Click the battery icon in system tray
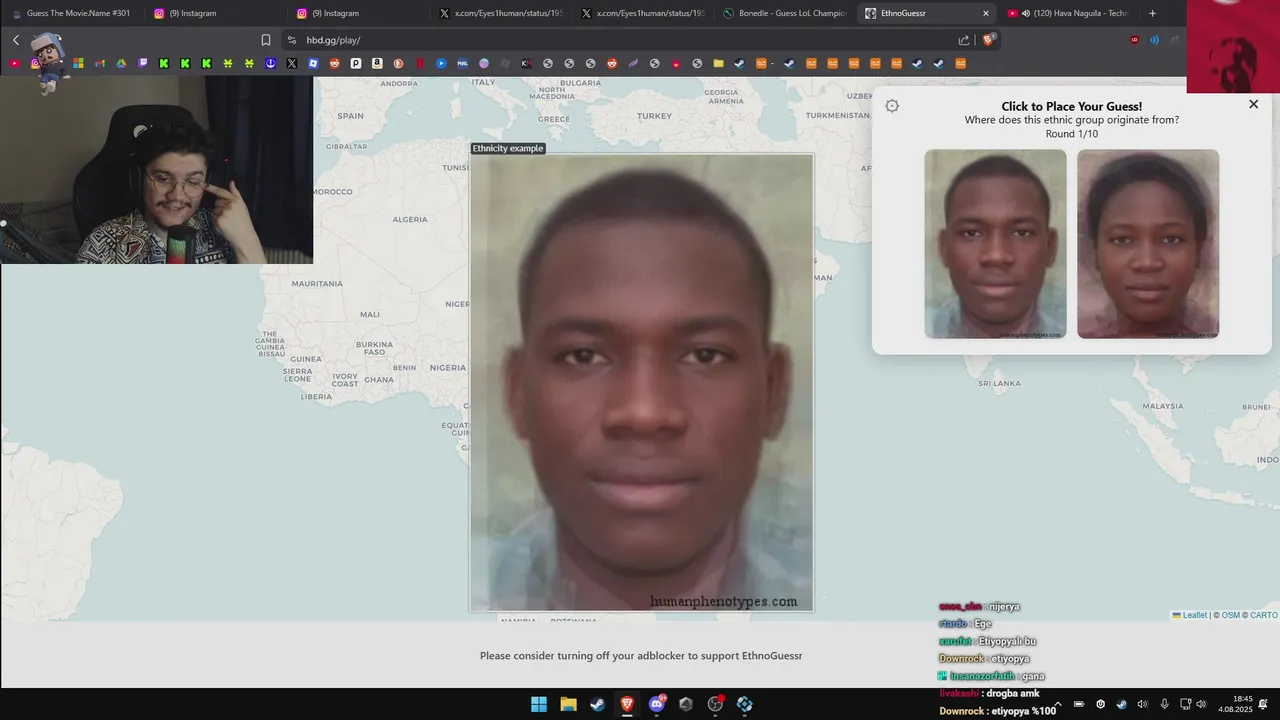 tap(1080, 704)
